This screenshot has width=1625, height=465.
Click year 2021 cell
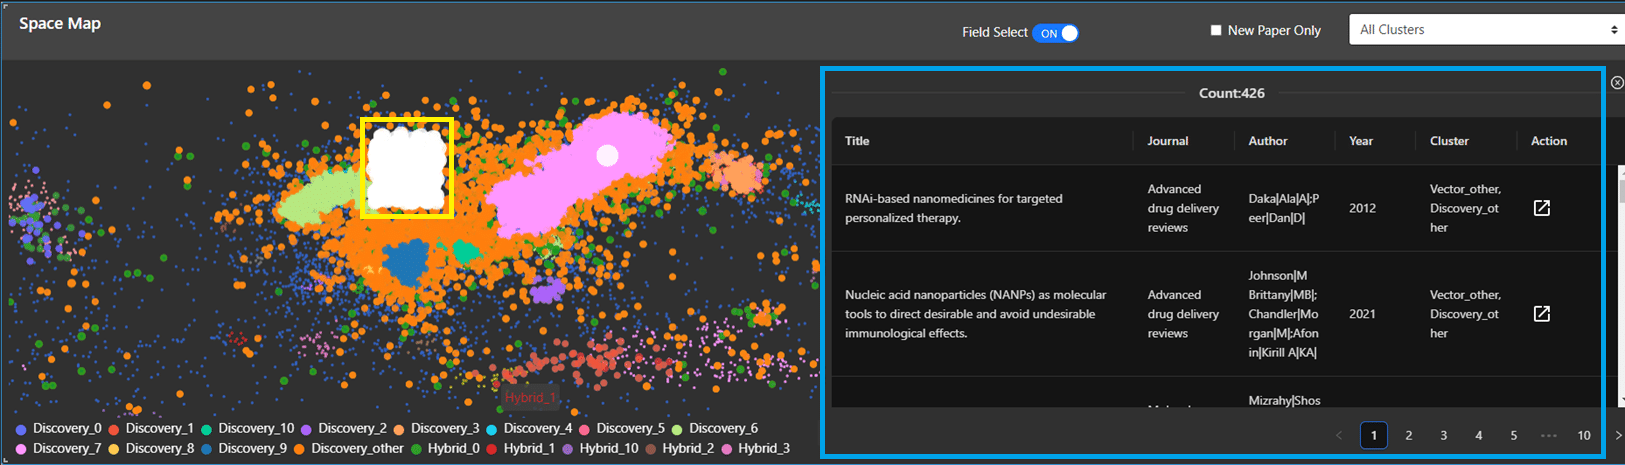pos(1362,314)
